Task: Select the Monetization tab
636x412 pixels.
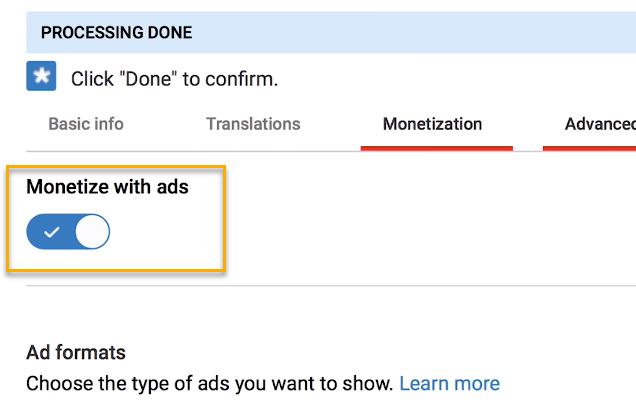Action: tap(432, 124)
